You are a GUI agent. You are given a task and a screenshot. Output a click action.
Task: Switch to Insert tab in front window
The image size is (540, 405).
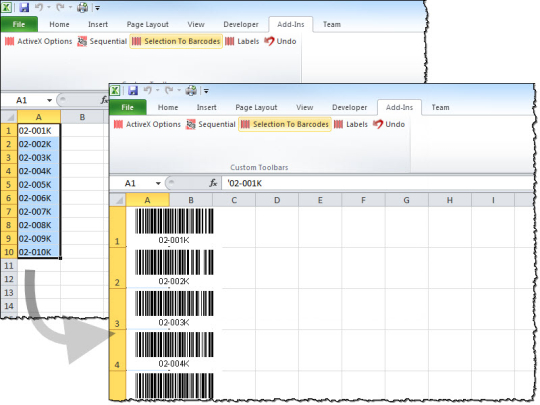pyautogui.click(x=207, y=107)
